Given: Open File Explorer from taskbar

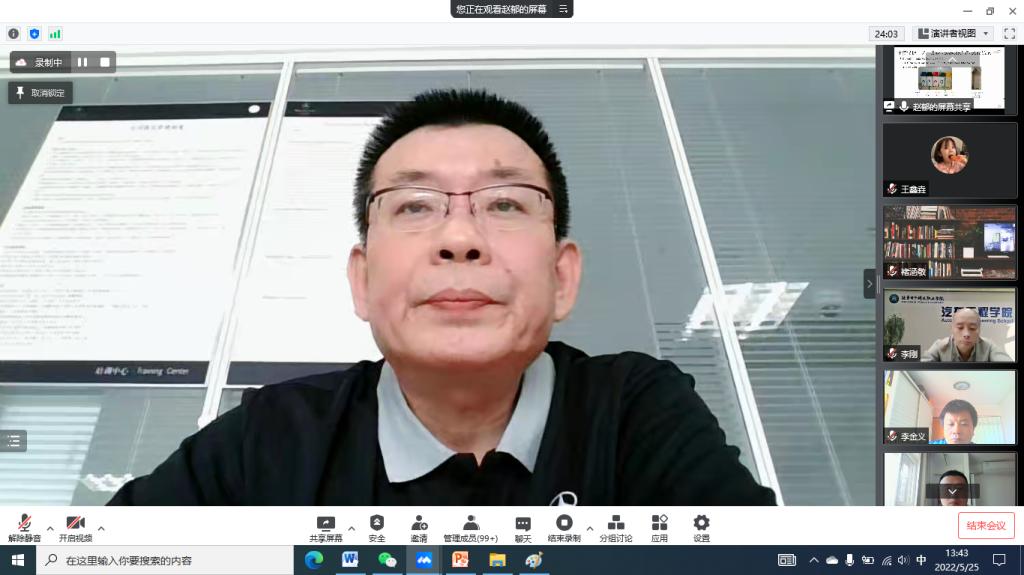Looking at the screenshot, I should tap(497, 560).
